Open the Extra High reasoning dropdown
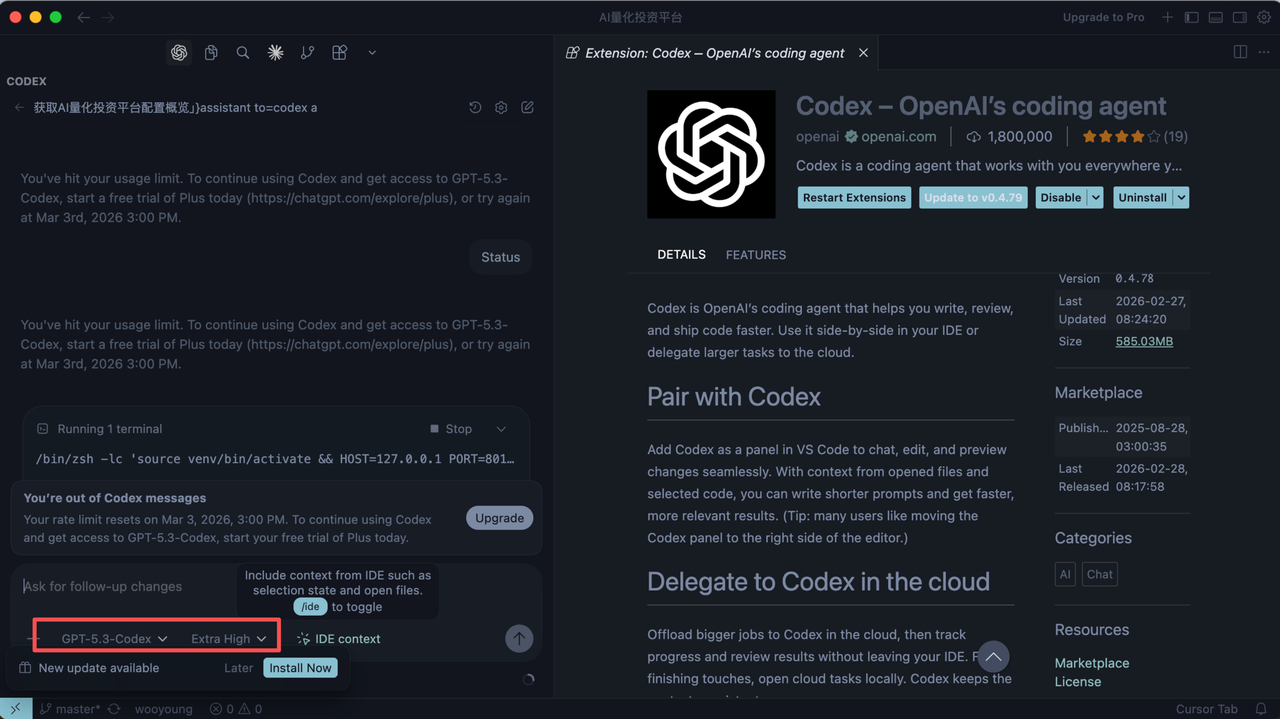The height and width of the screenshot is (719, 1280). [x=229, y=639]
